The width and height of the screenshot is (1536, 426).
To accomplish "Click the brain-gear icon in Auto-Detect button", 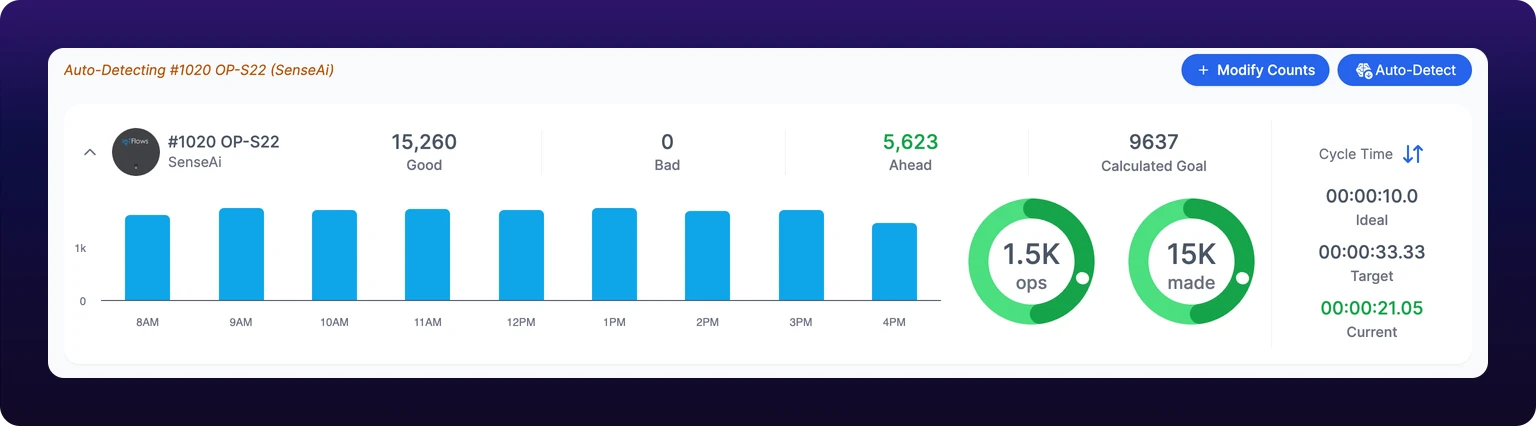I will 1363,70.
